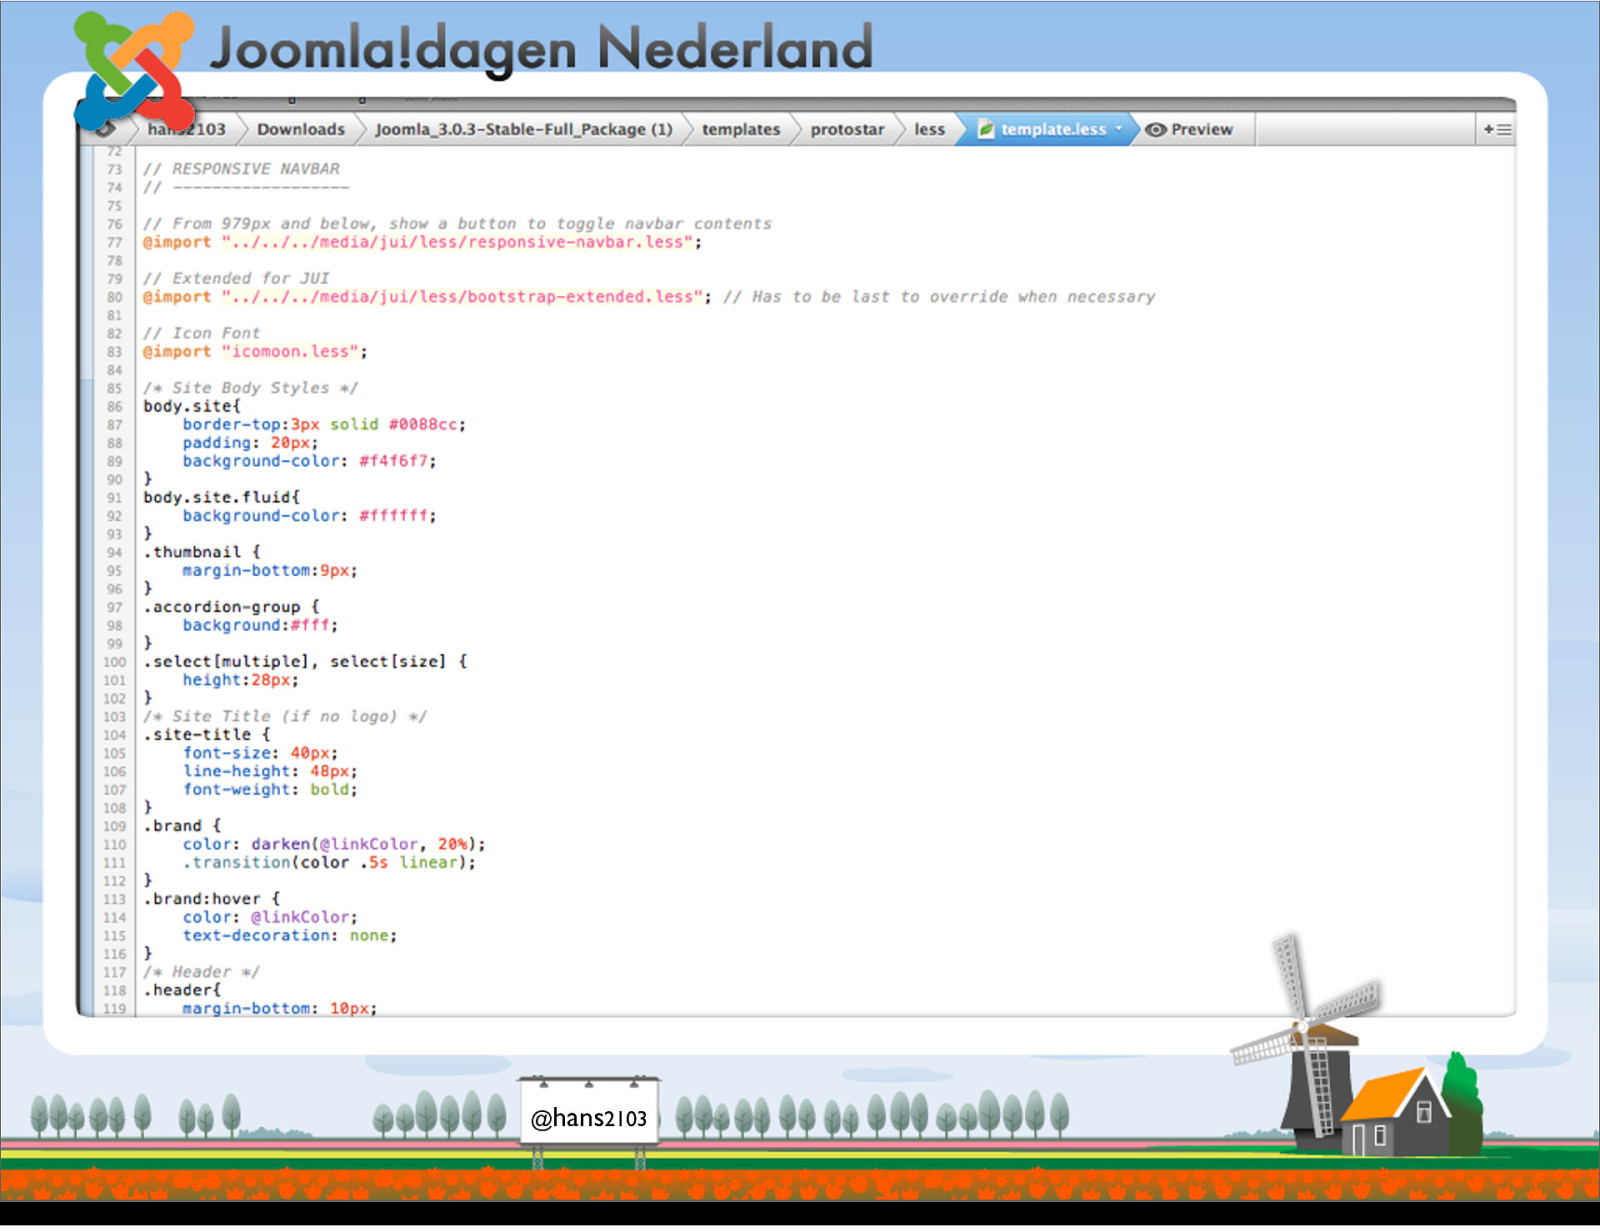
Task: Click the color: @linkColor; declaration
Action: tap(270, 918)
